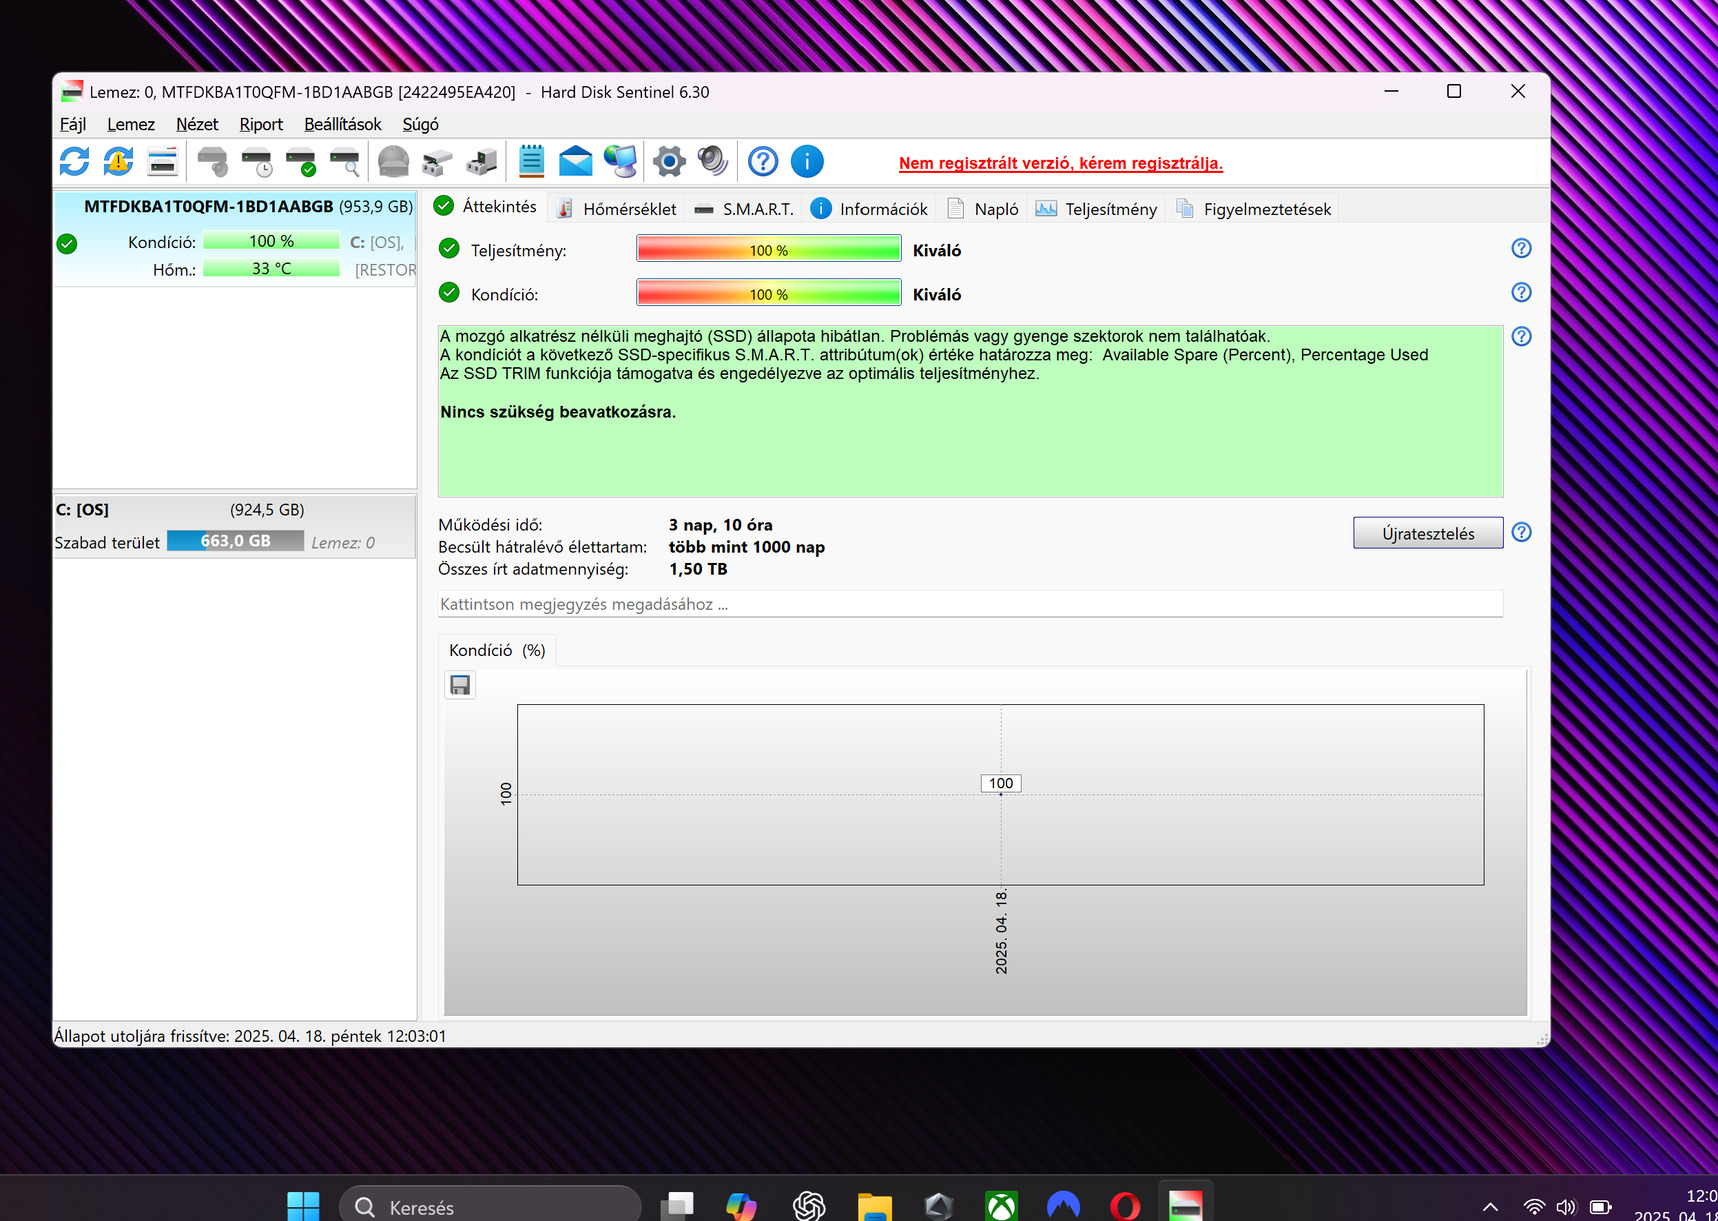
Task: Click the disk list 33 °C temperature bar
Action: [x=271, y=268]
